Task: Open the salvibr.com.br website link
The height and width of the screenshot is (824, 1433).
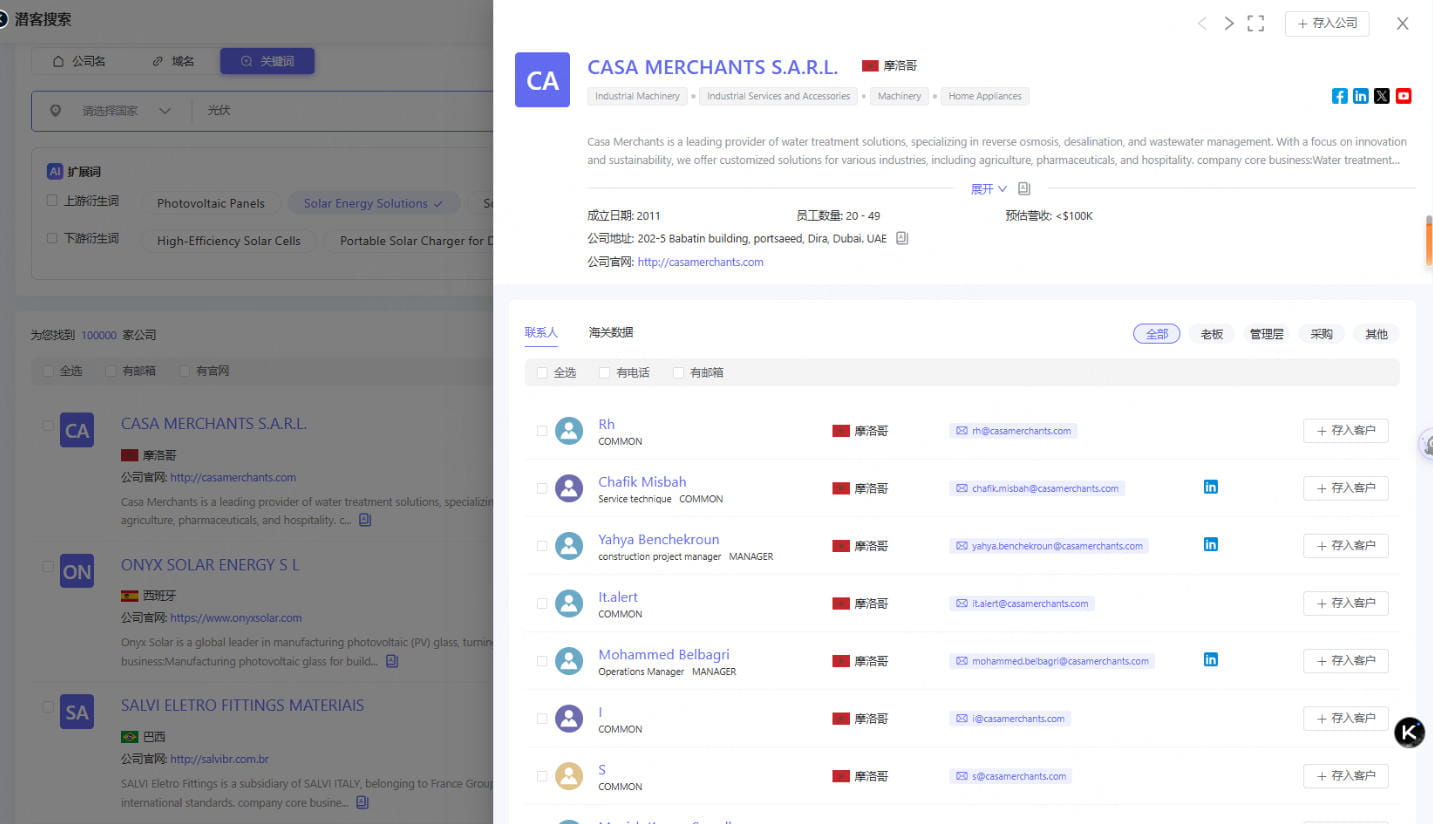Action: pyautogui.click(x=219, y=759)
